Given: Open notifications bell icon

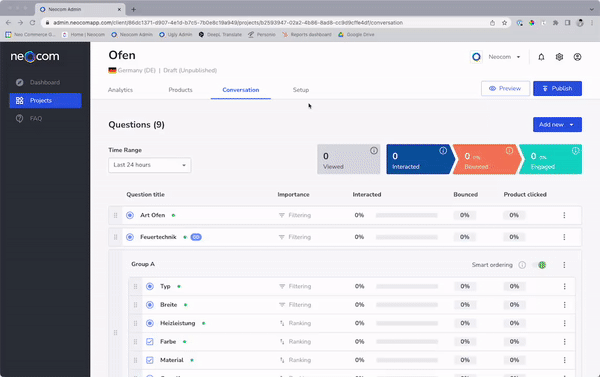Looking at the screenshot, I should (x=541, y=57).
